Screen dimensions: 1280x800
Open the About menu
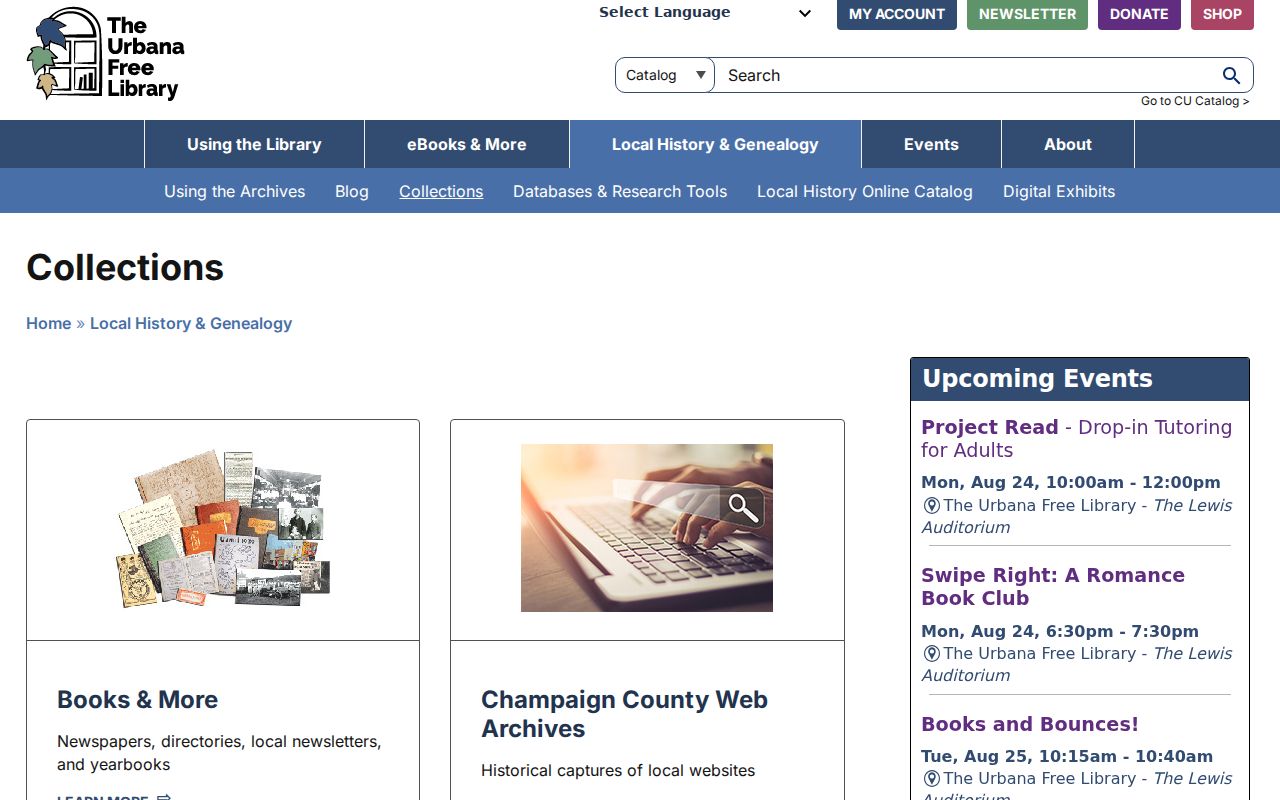pyautogui.click(x=1068, y=144)
